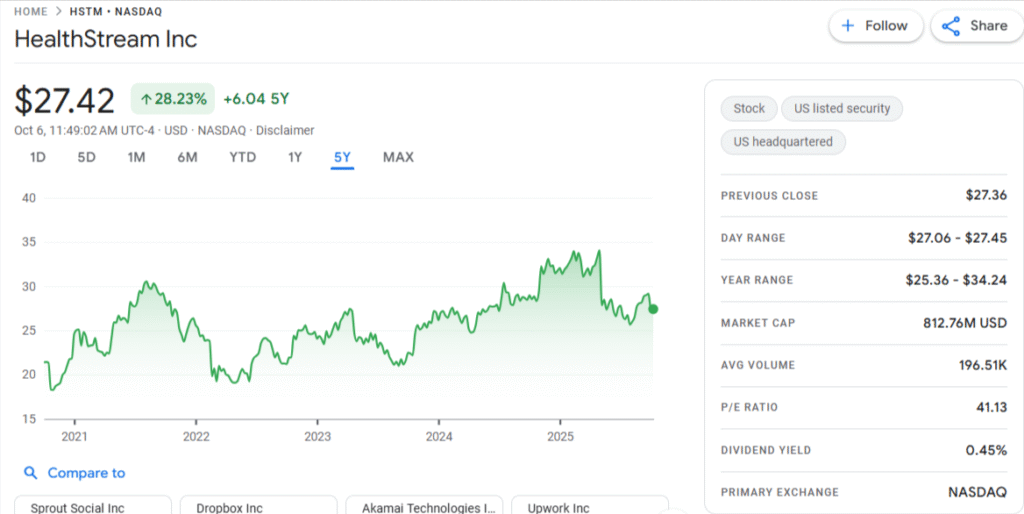Select the 1D time range tab

coord(38,157)
